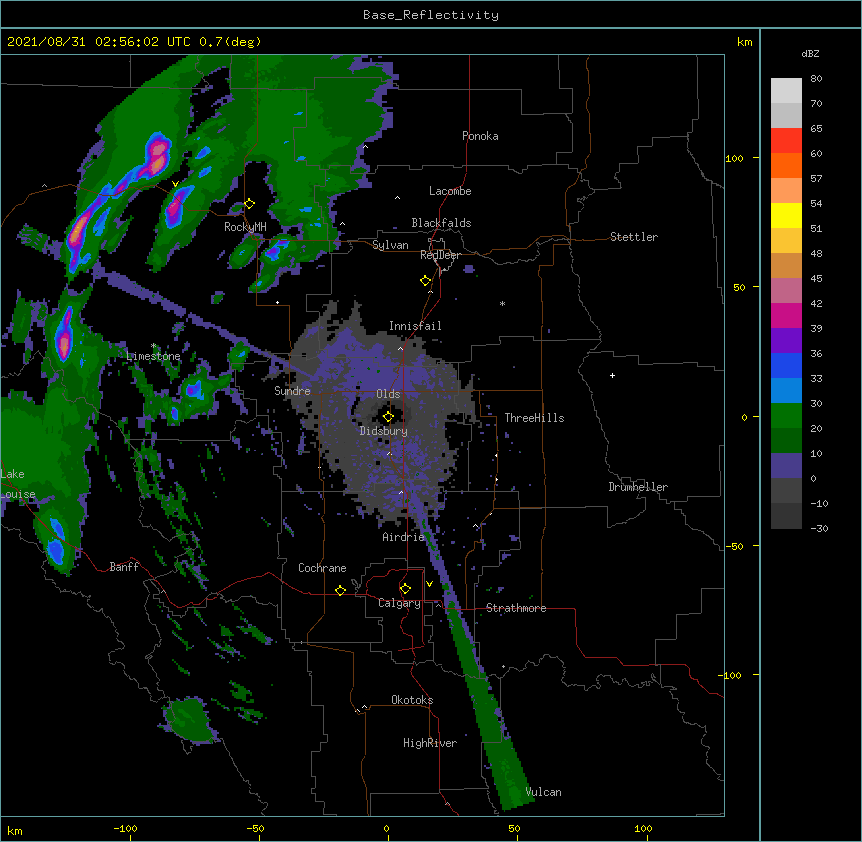Click the Base_Reflectivity title
Viewport: 862px width, 842px height.
[x=431, y=15]
